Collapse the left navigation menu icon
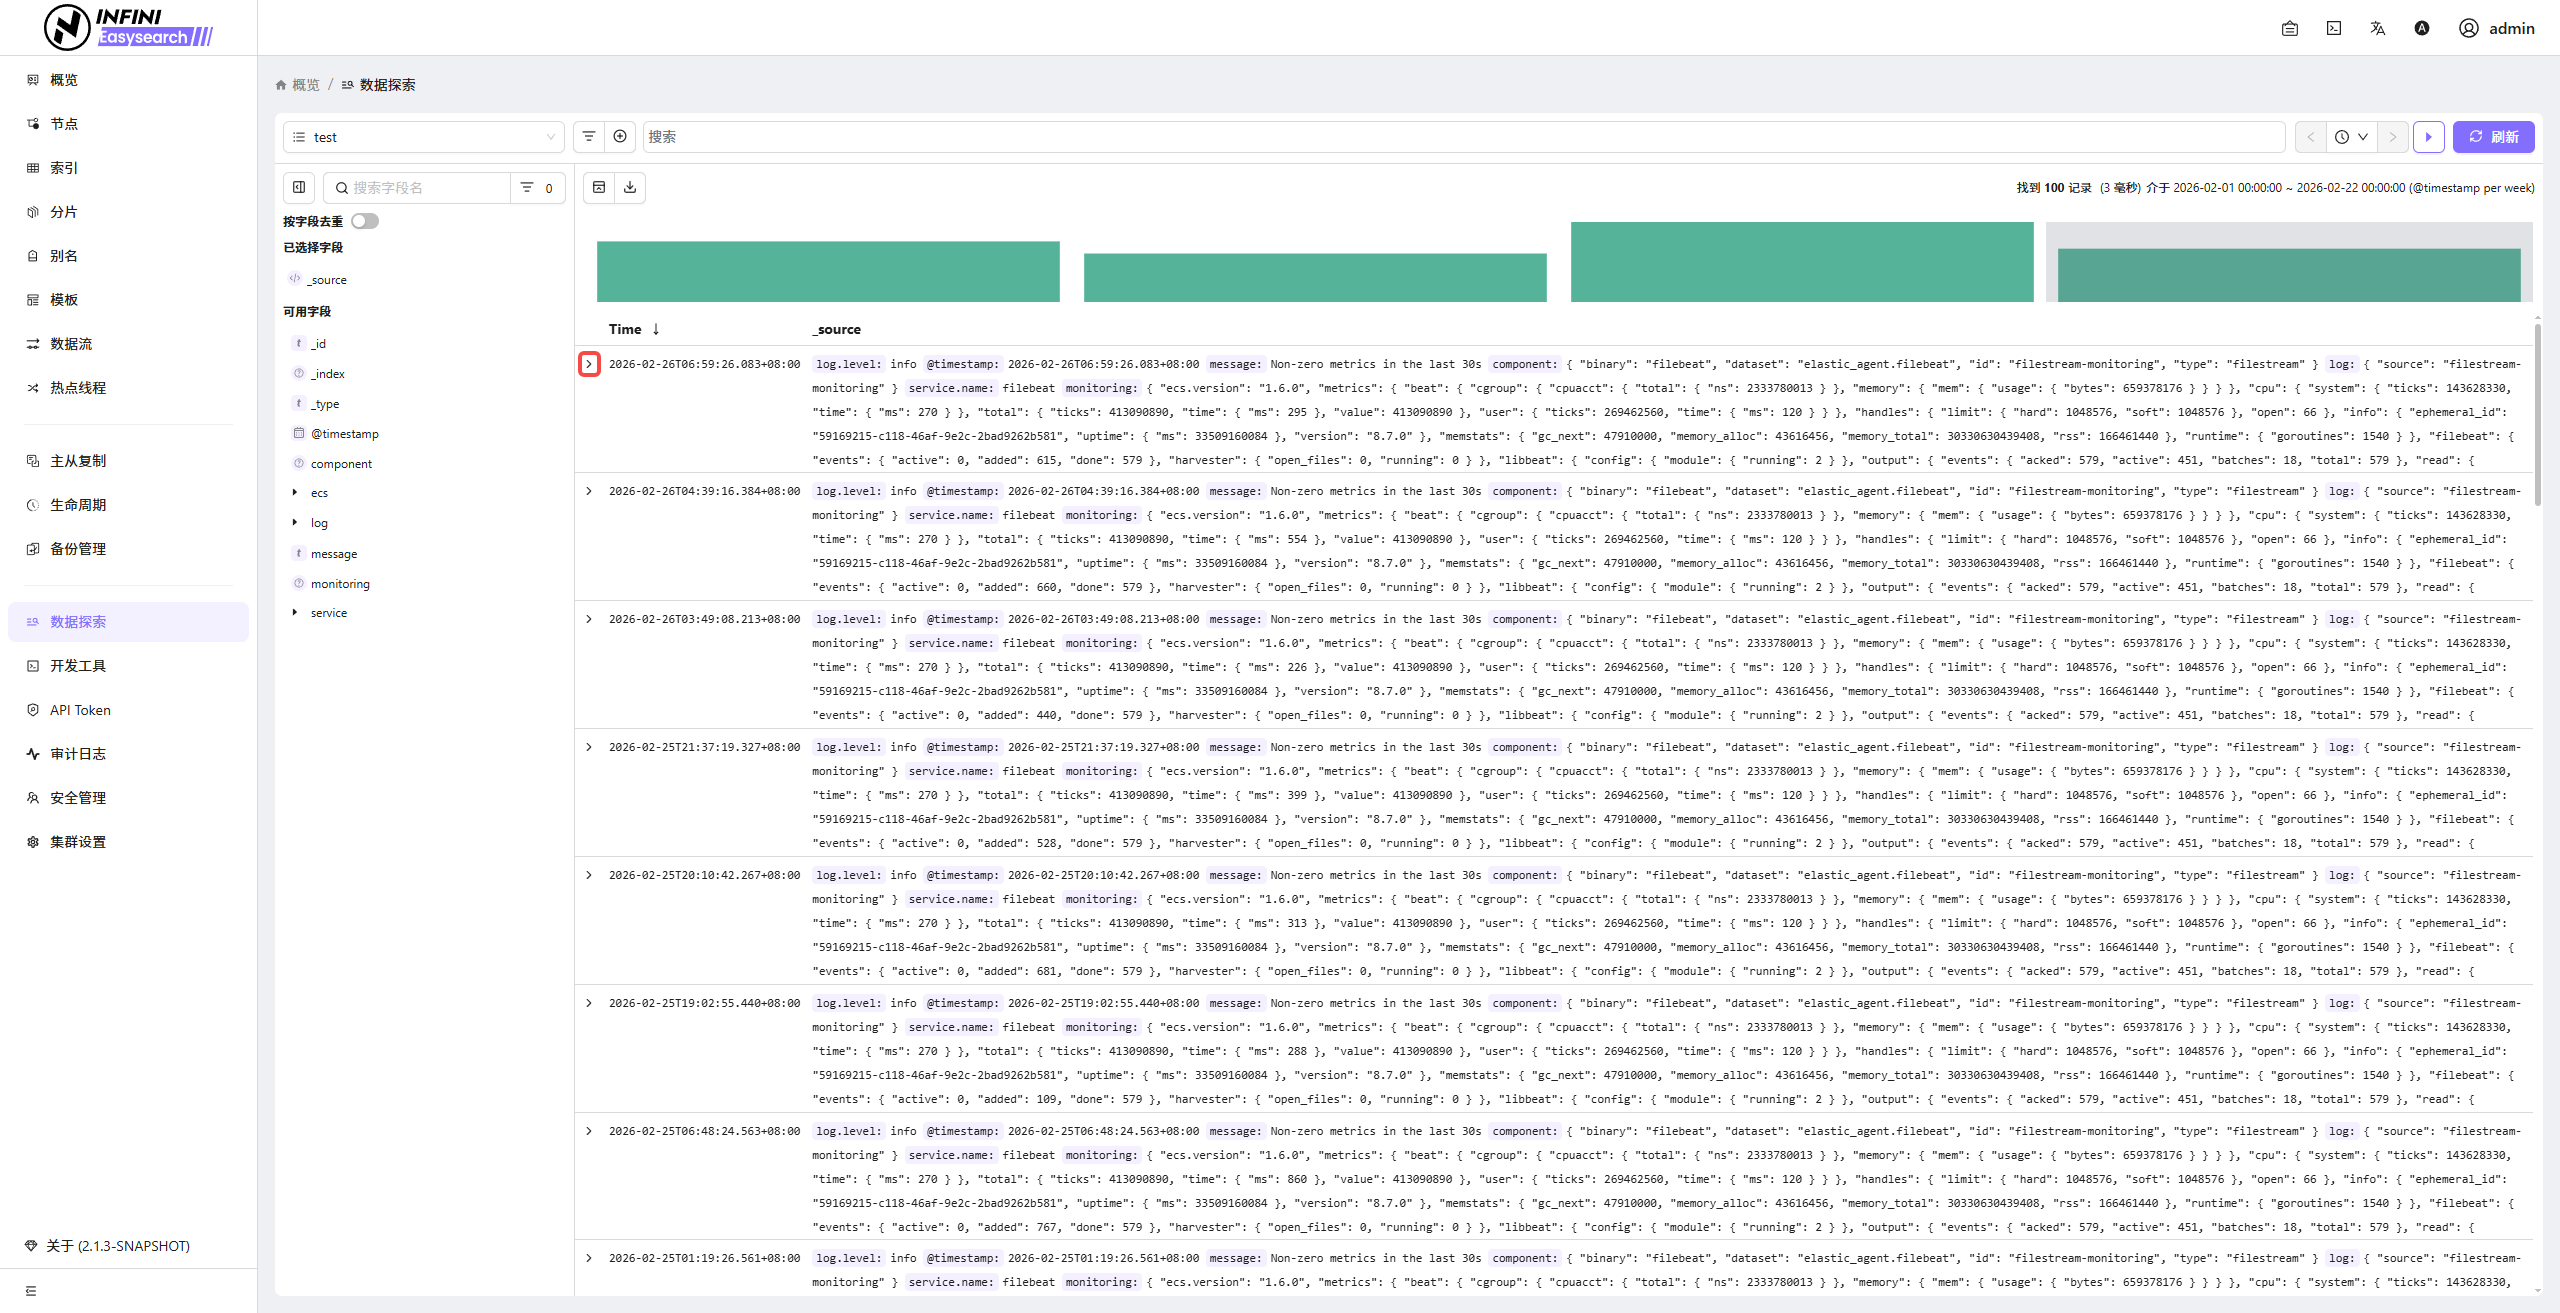Viewport: 2560px width, 1313px height. pos(31,1291)
